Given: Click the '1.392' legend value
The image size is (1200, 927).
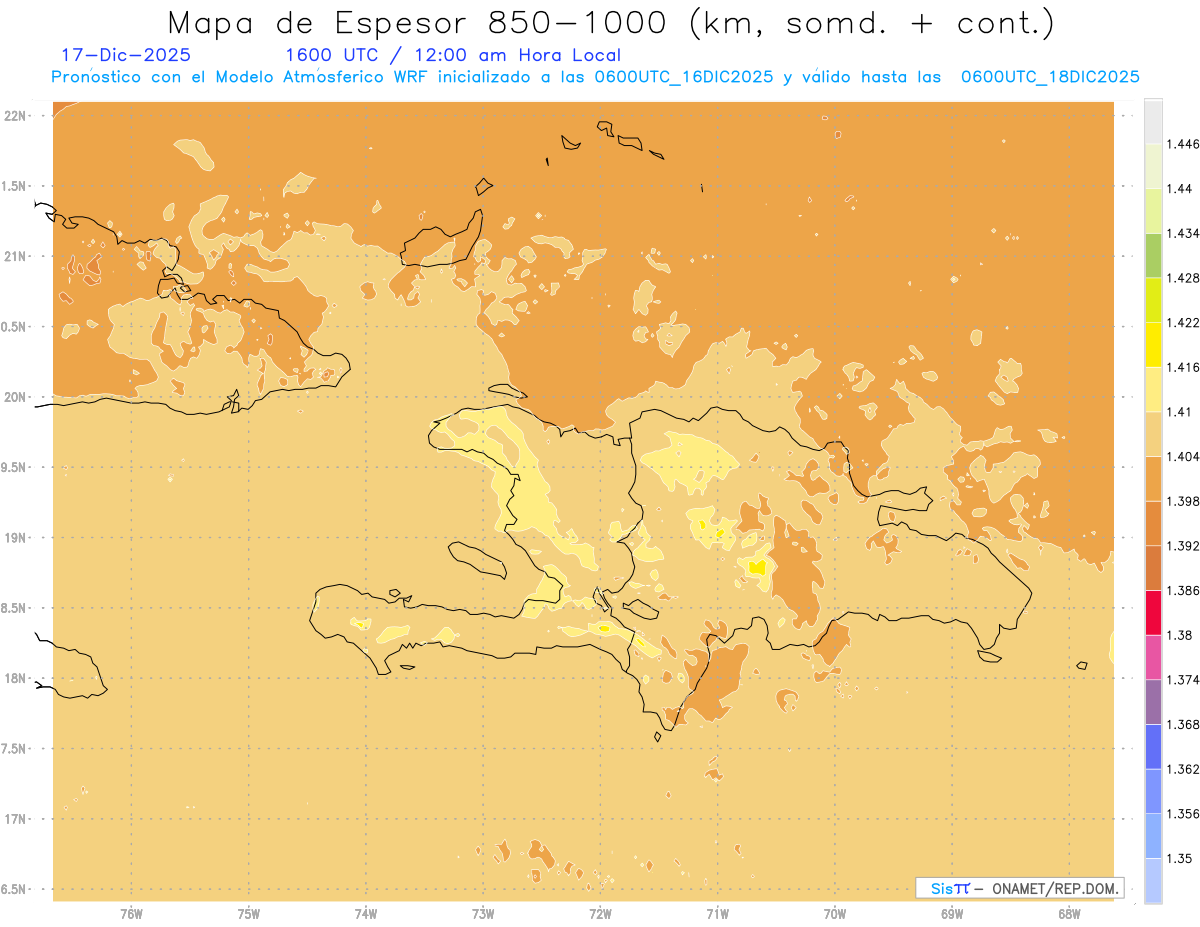Looking at the screenshot, I should point(1183,546).
